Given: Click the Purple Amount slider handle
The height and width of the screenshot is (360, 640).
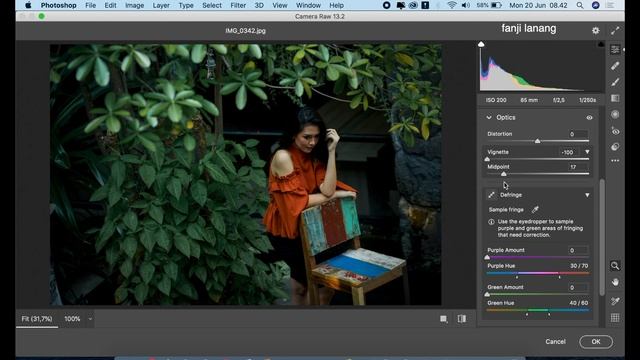Looking at the screenshot, I should [x=487, y=257].
